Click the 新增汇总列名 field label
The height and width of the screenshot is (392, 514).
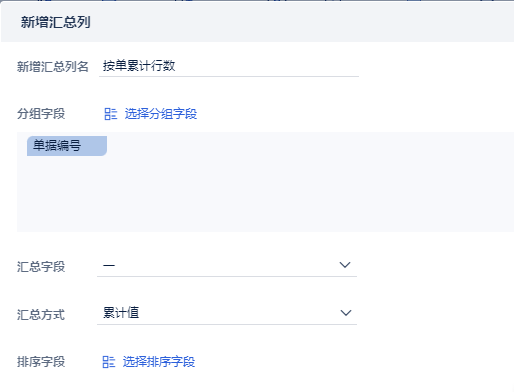coord(53,67)
